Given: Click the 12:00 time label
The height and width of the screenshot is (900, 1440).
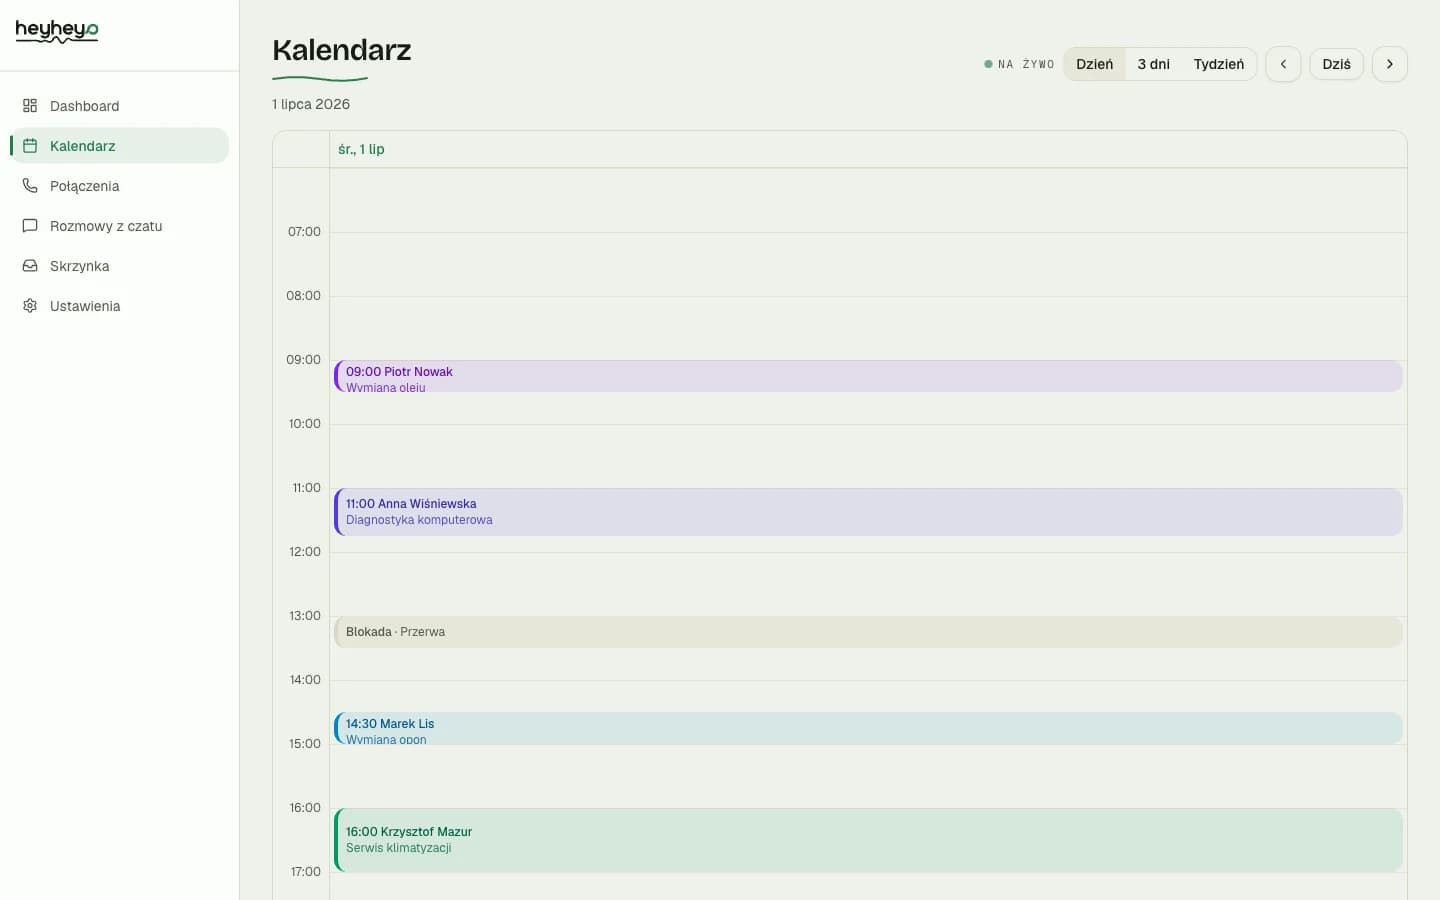Looking at the screenshot, I should coord(304,552).
